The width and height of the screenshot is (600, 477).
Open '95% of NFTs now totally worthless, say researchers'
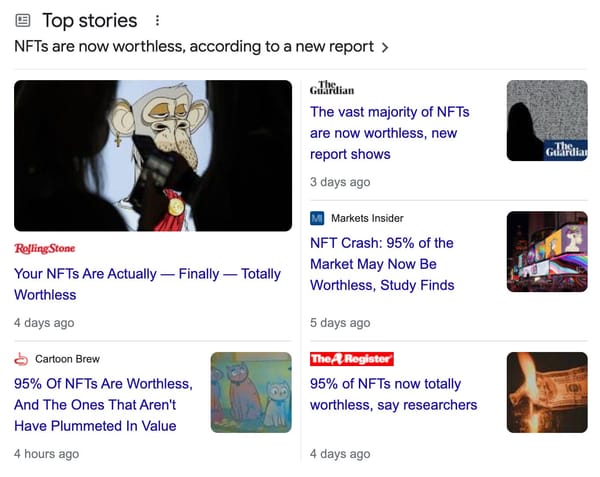393,394
